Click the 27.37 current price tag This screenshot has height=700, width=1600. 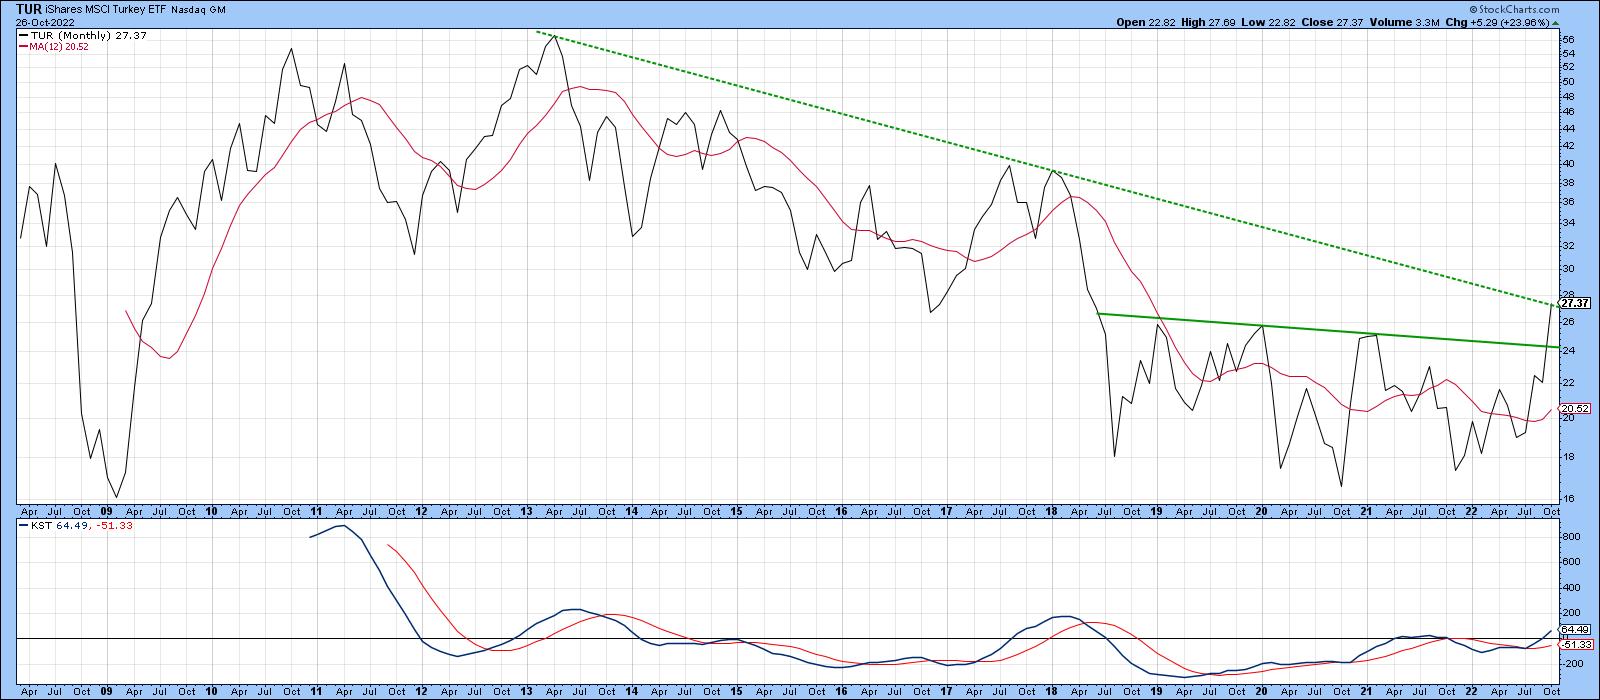click(x=1574, y=303)
